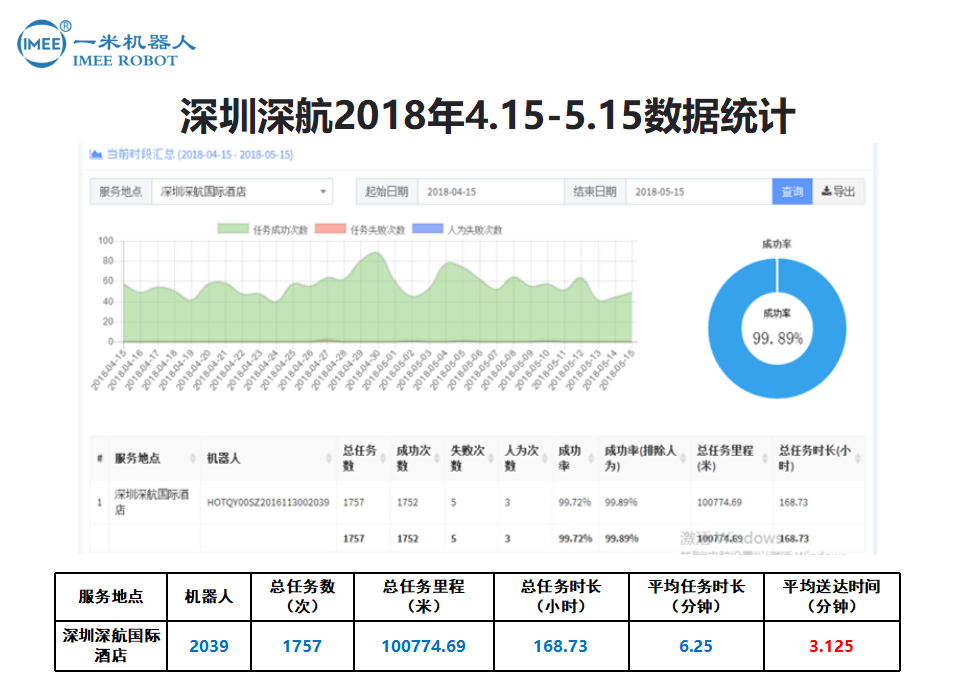Toggle the green 任务成功次数 legend swatch
The height and width of the screenshot is (700, 960).
pyautogui.click(x=233, y=229)
